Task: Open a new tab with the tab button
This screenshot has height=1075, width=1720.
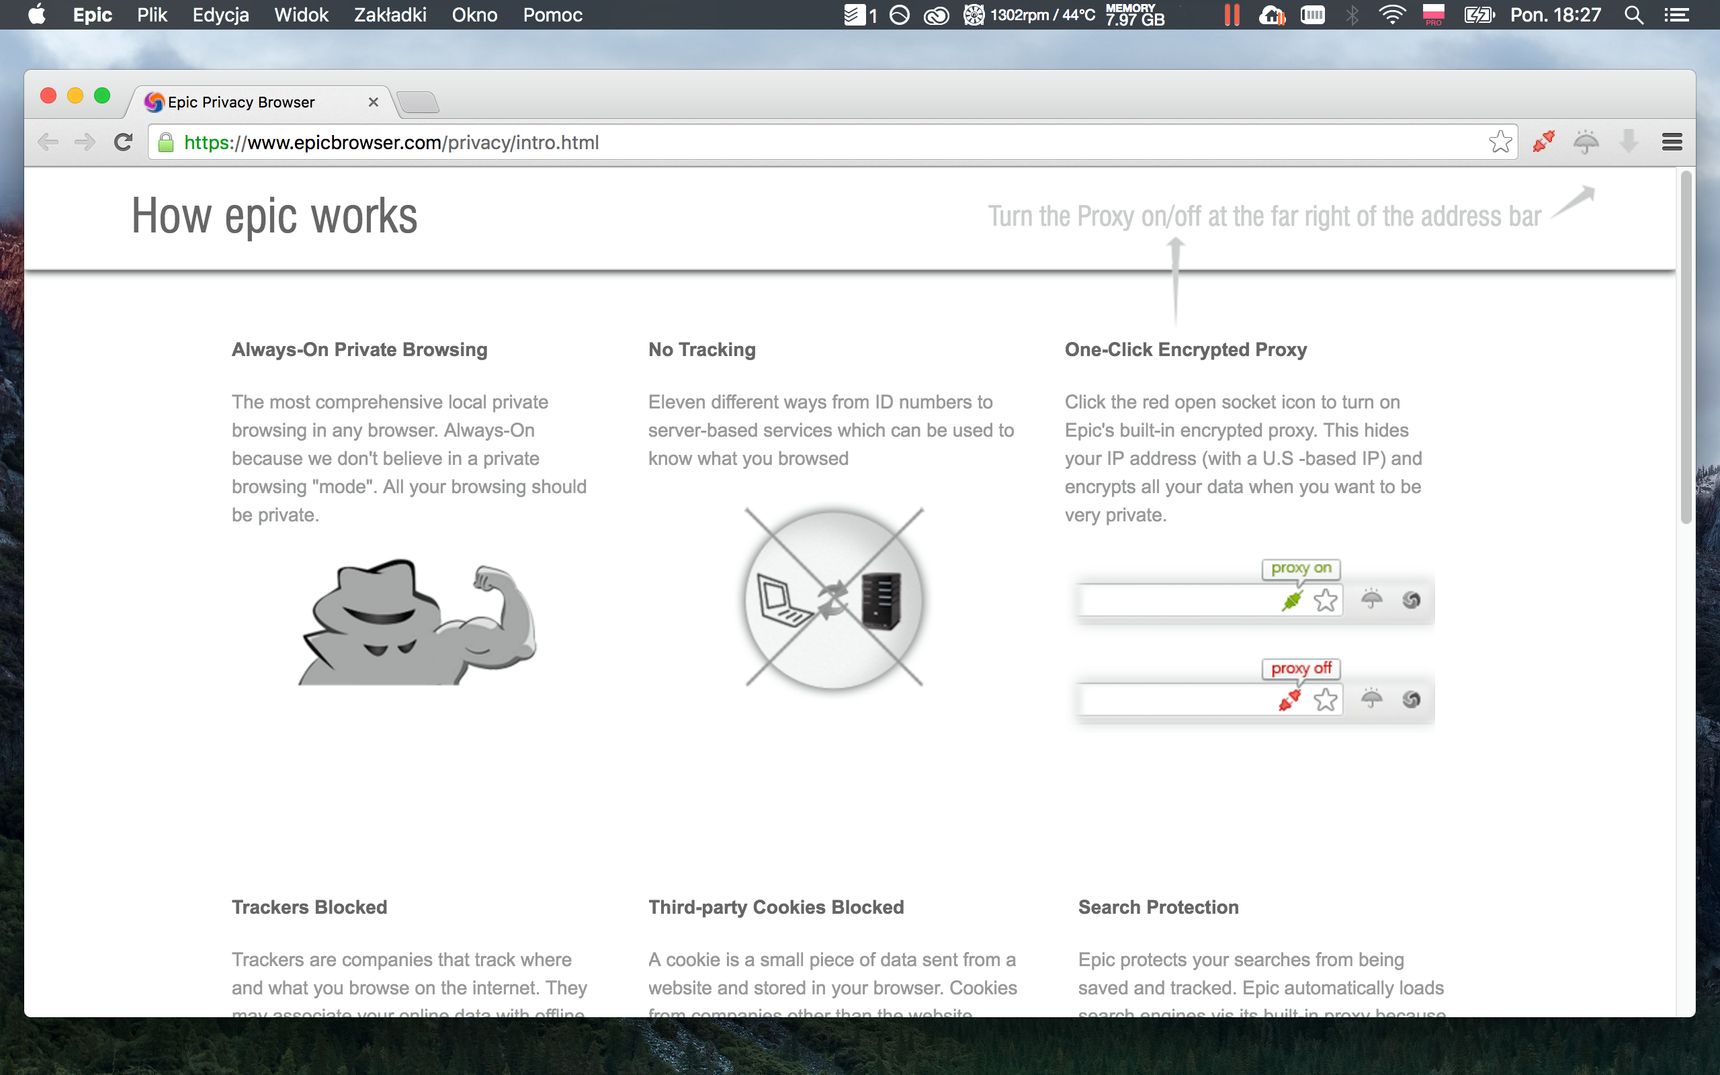Action: pyautogui.click(x=417, y=102)
